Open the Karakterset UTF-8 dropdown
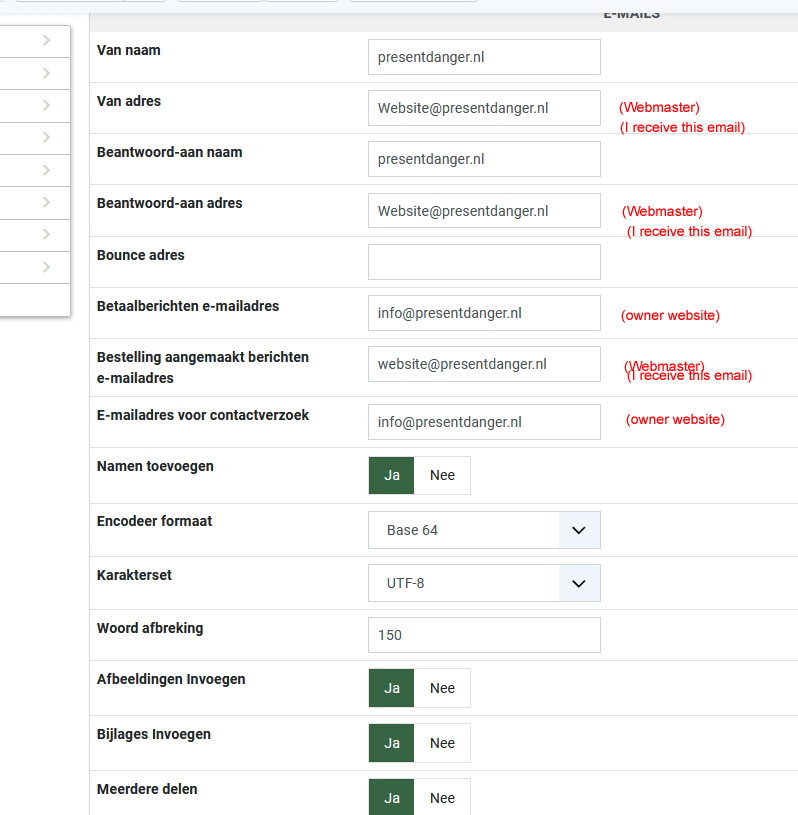Screen dimensions: 798x815 [484, 582]
